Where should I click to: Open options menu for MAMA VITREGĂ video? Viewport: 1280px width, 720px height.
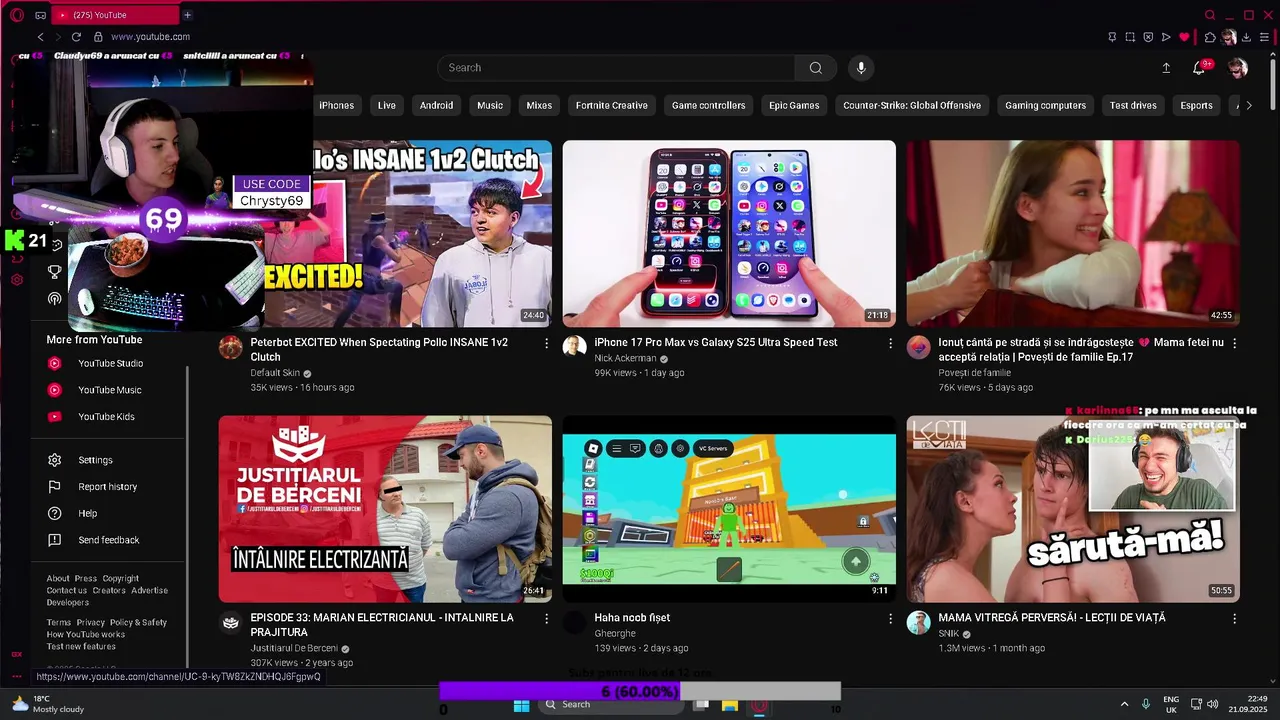pyautogui.click(x=1234, y=619)
